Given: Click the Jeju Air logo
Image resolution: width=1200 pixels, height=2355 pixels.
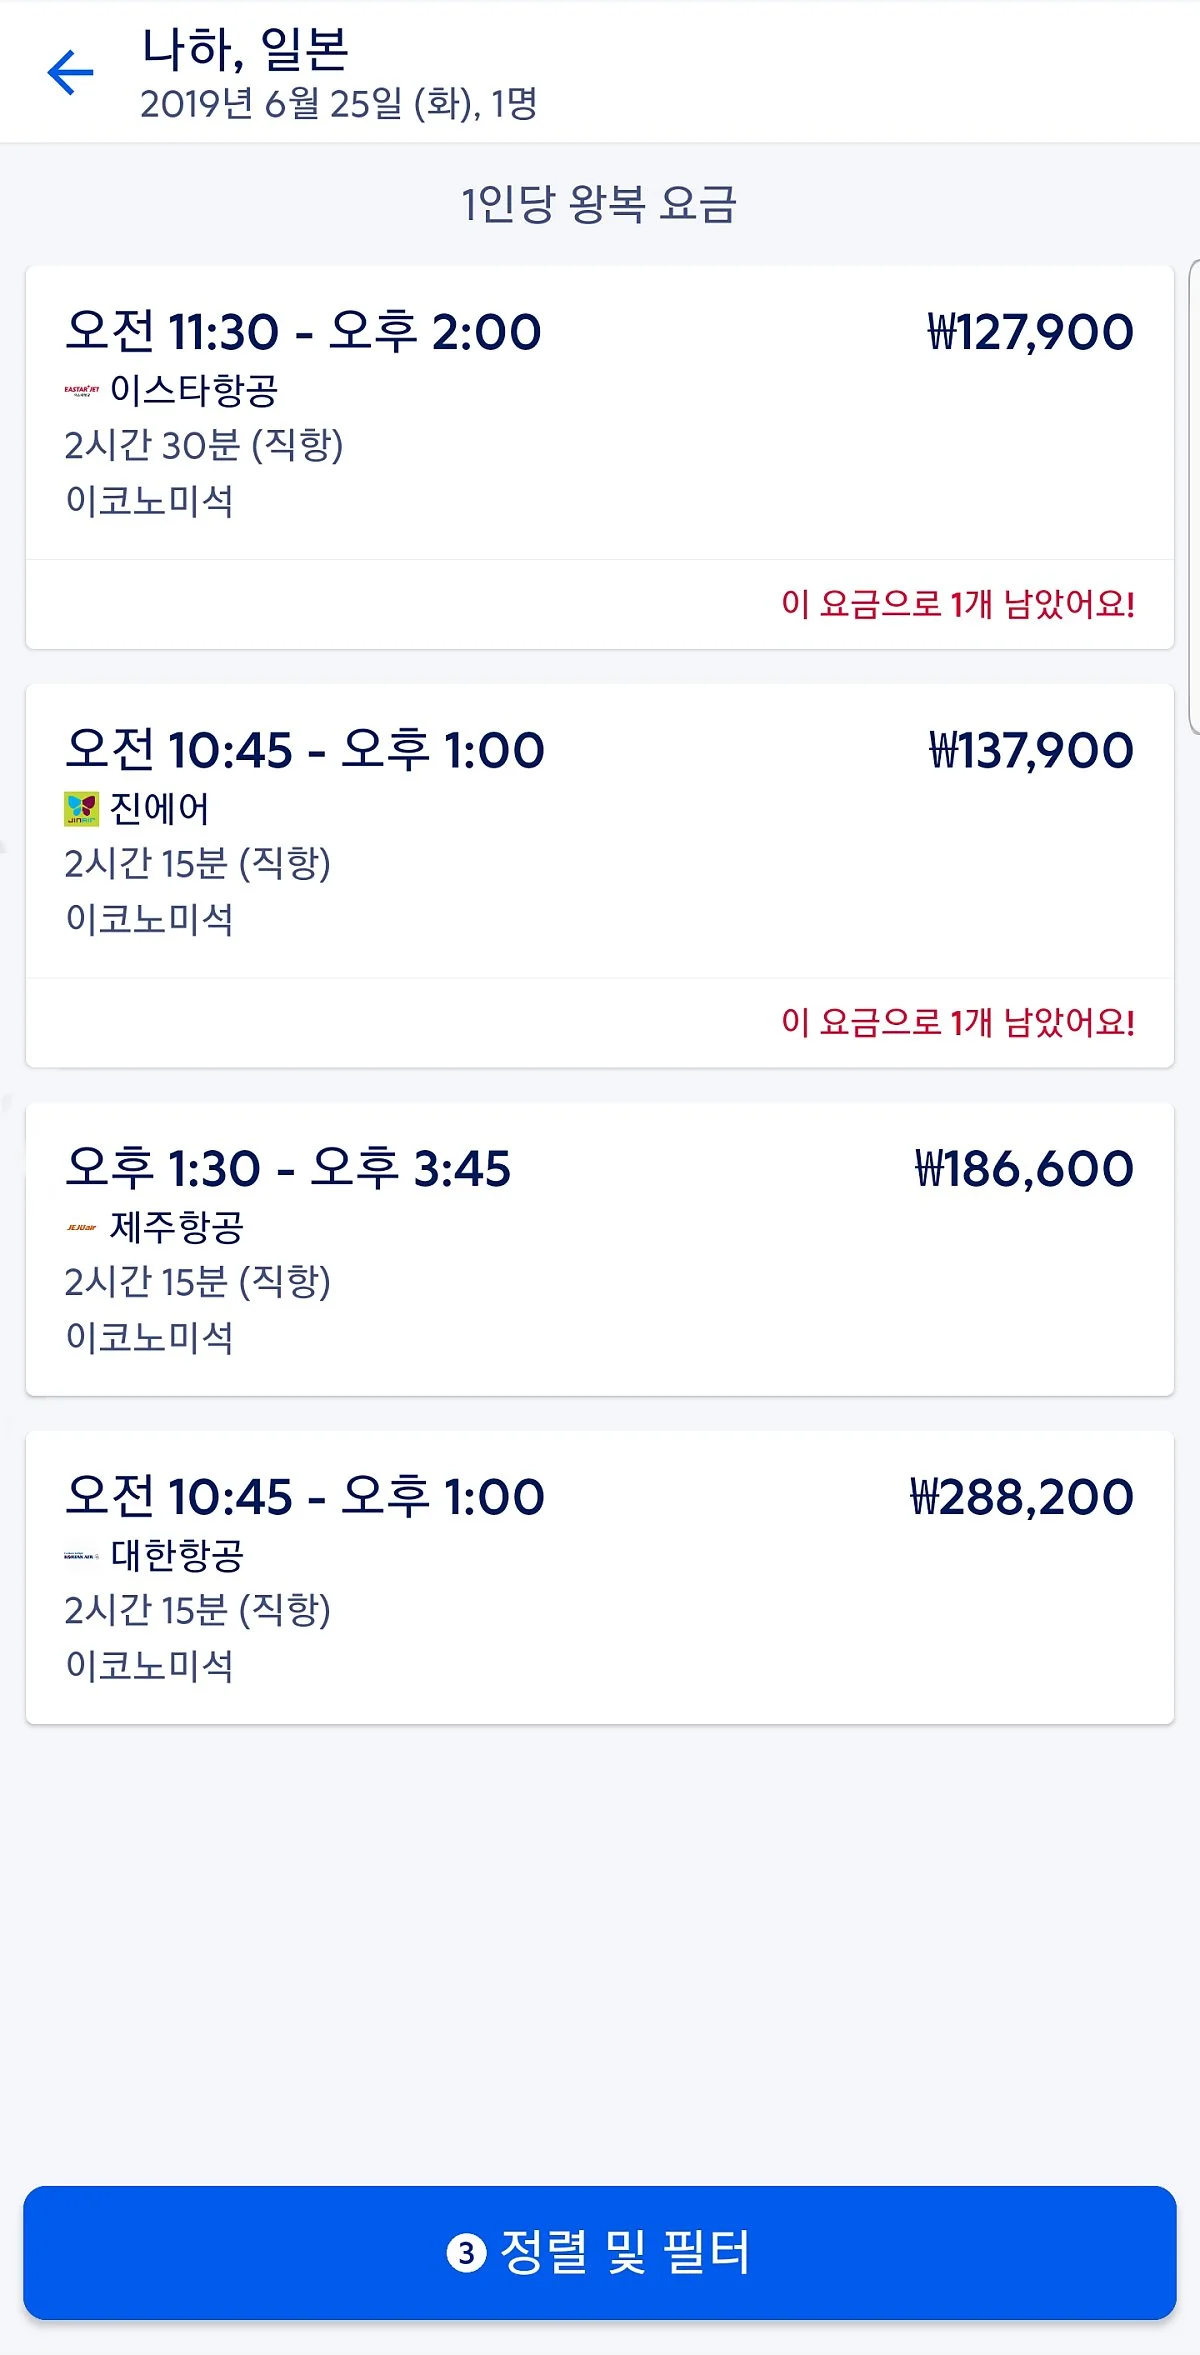Looking at the screenshot, I should click(82, 1227).
